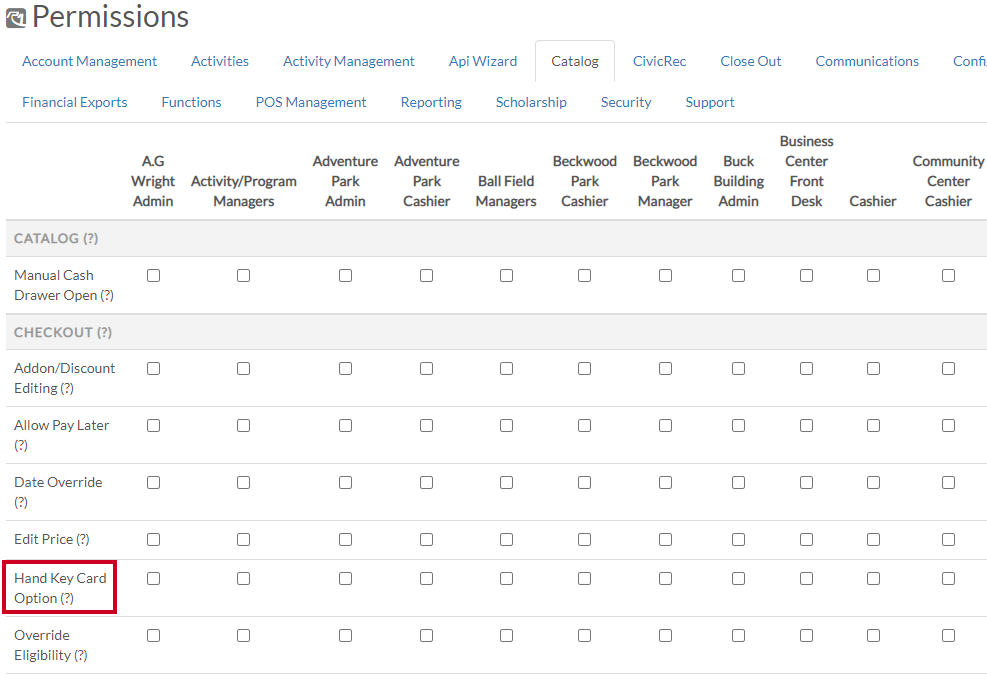This screenshot has width=987, height=679.
Task: Click the Beckwood Park Cashier column header
Action: tap(585, 181)
